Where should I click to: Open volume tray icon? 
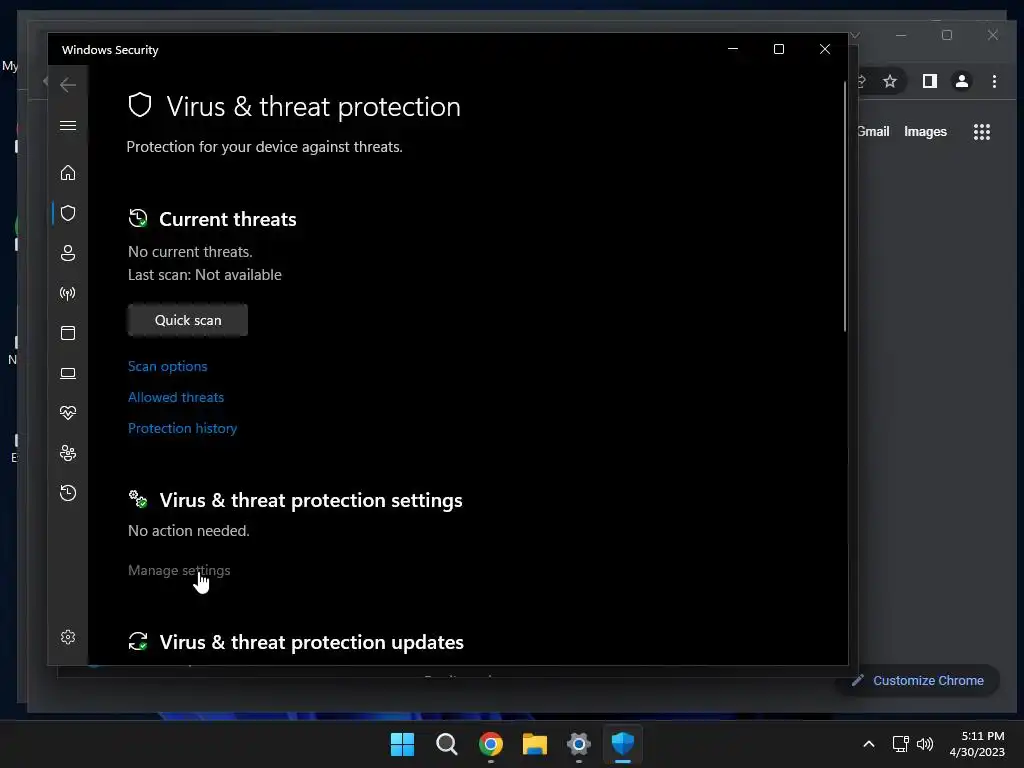click(x=925, y=744)
